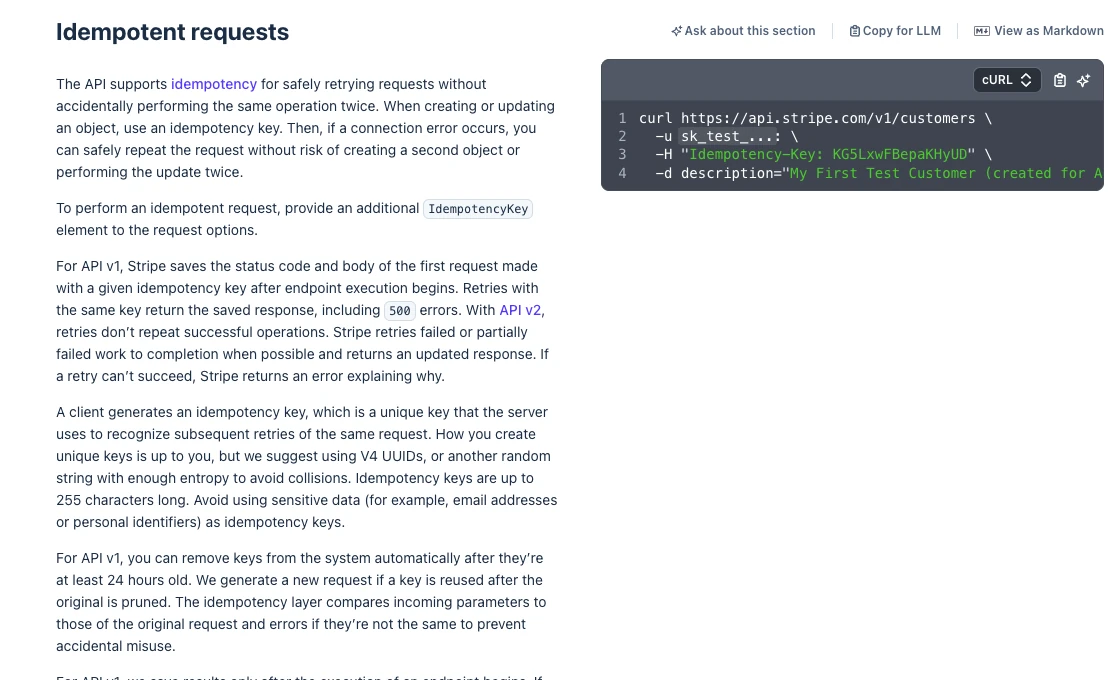Image resolution: width=1120 pixels, height=680 pixels.
Task: Copy the code sample with the clipboard icon
Action: pos(1059,80)
